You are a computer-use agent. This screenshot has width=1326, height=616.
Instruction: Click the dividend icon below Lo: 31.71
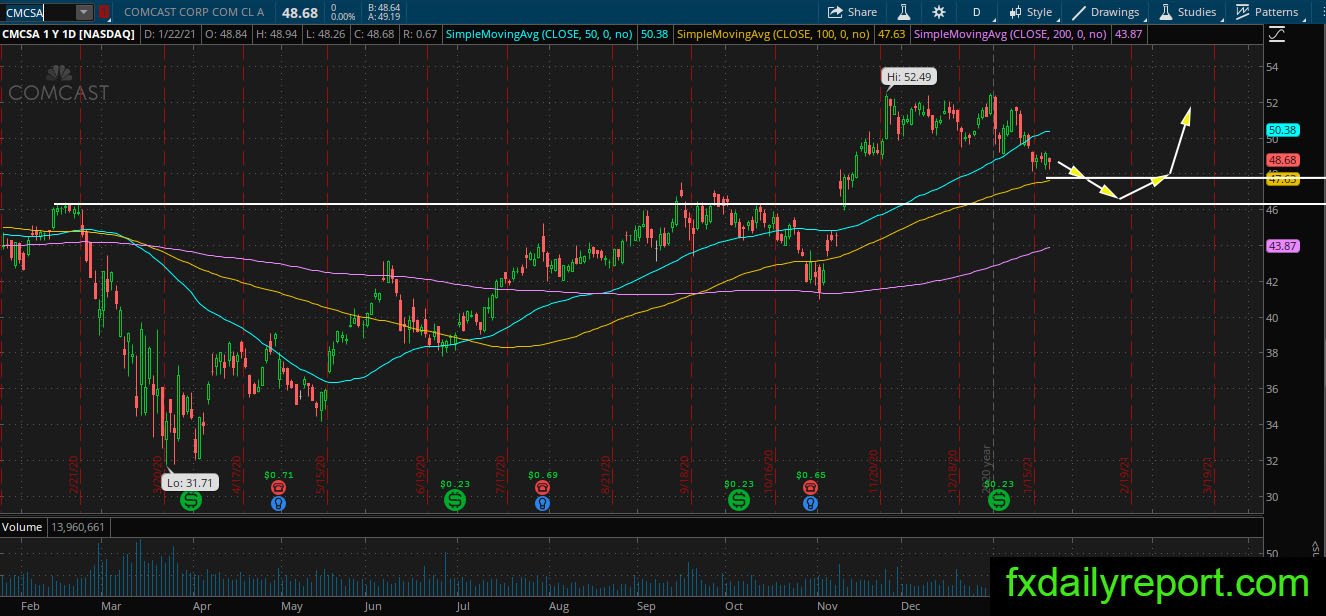[x=190, y=502]
